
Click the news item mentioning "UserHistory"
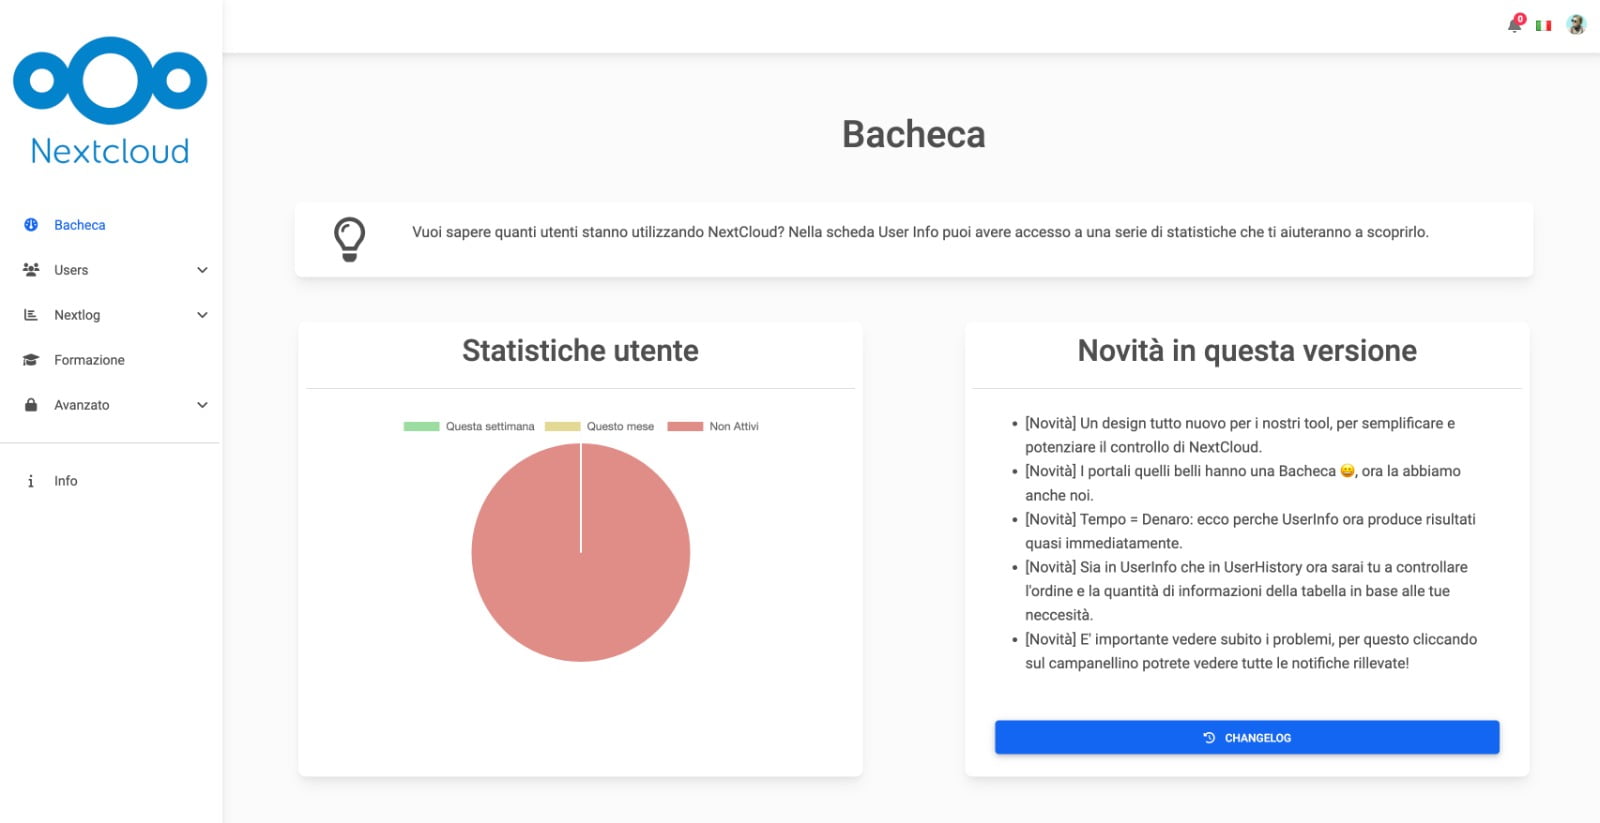[1246, 591]
